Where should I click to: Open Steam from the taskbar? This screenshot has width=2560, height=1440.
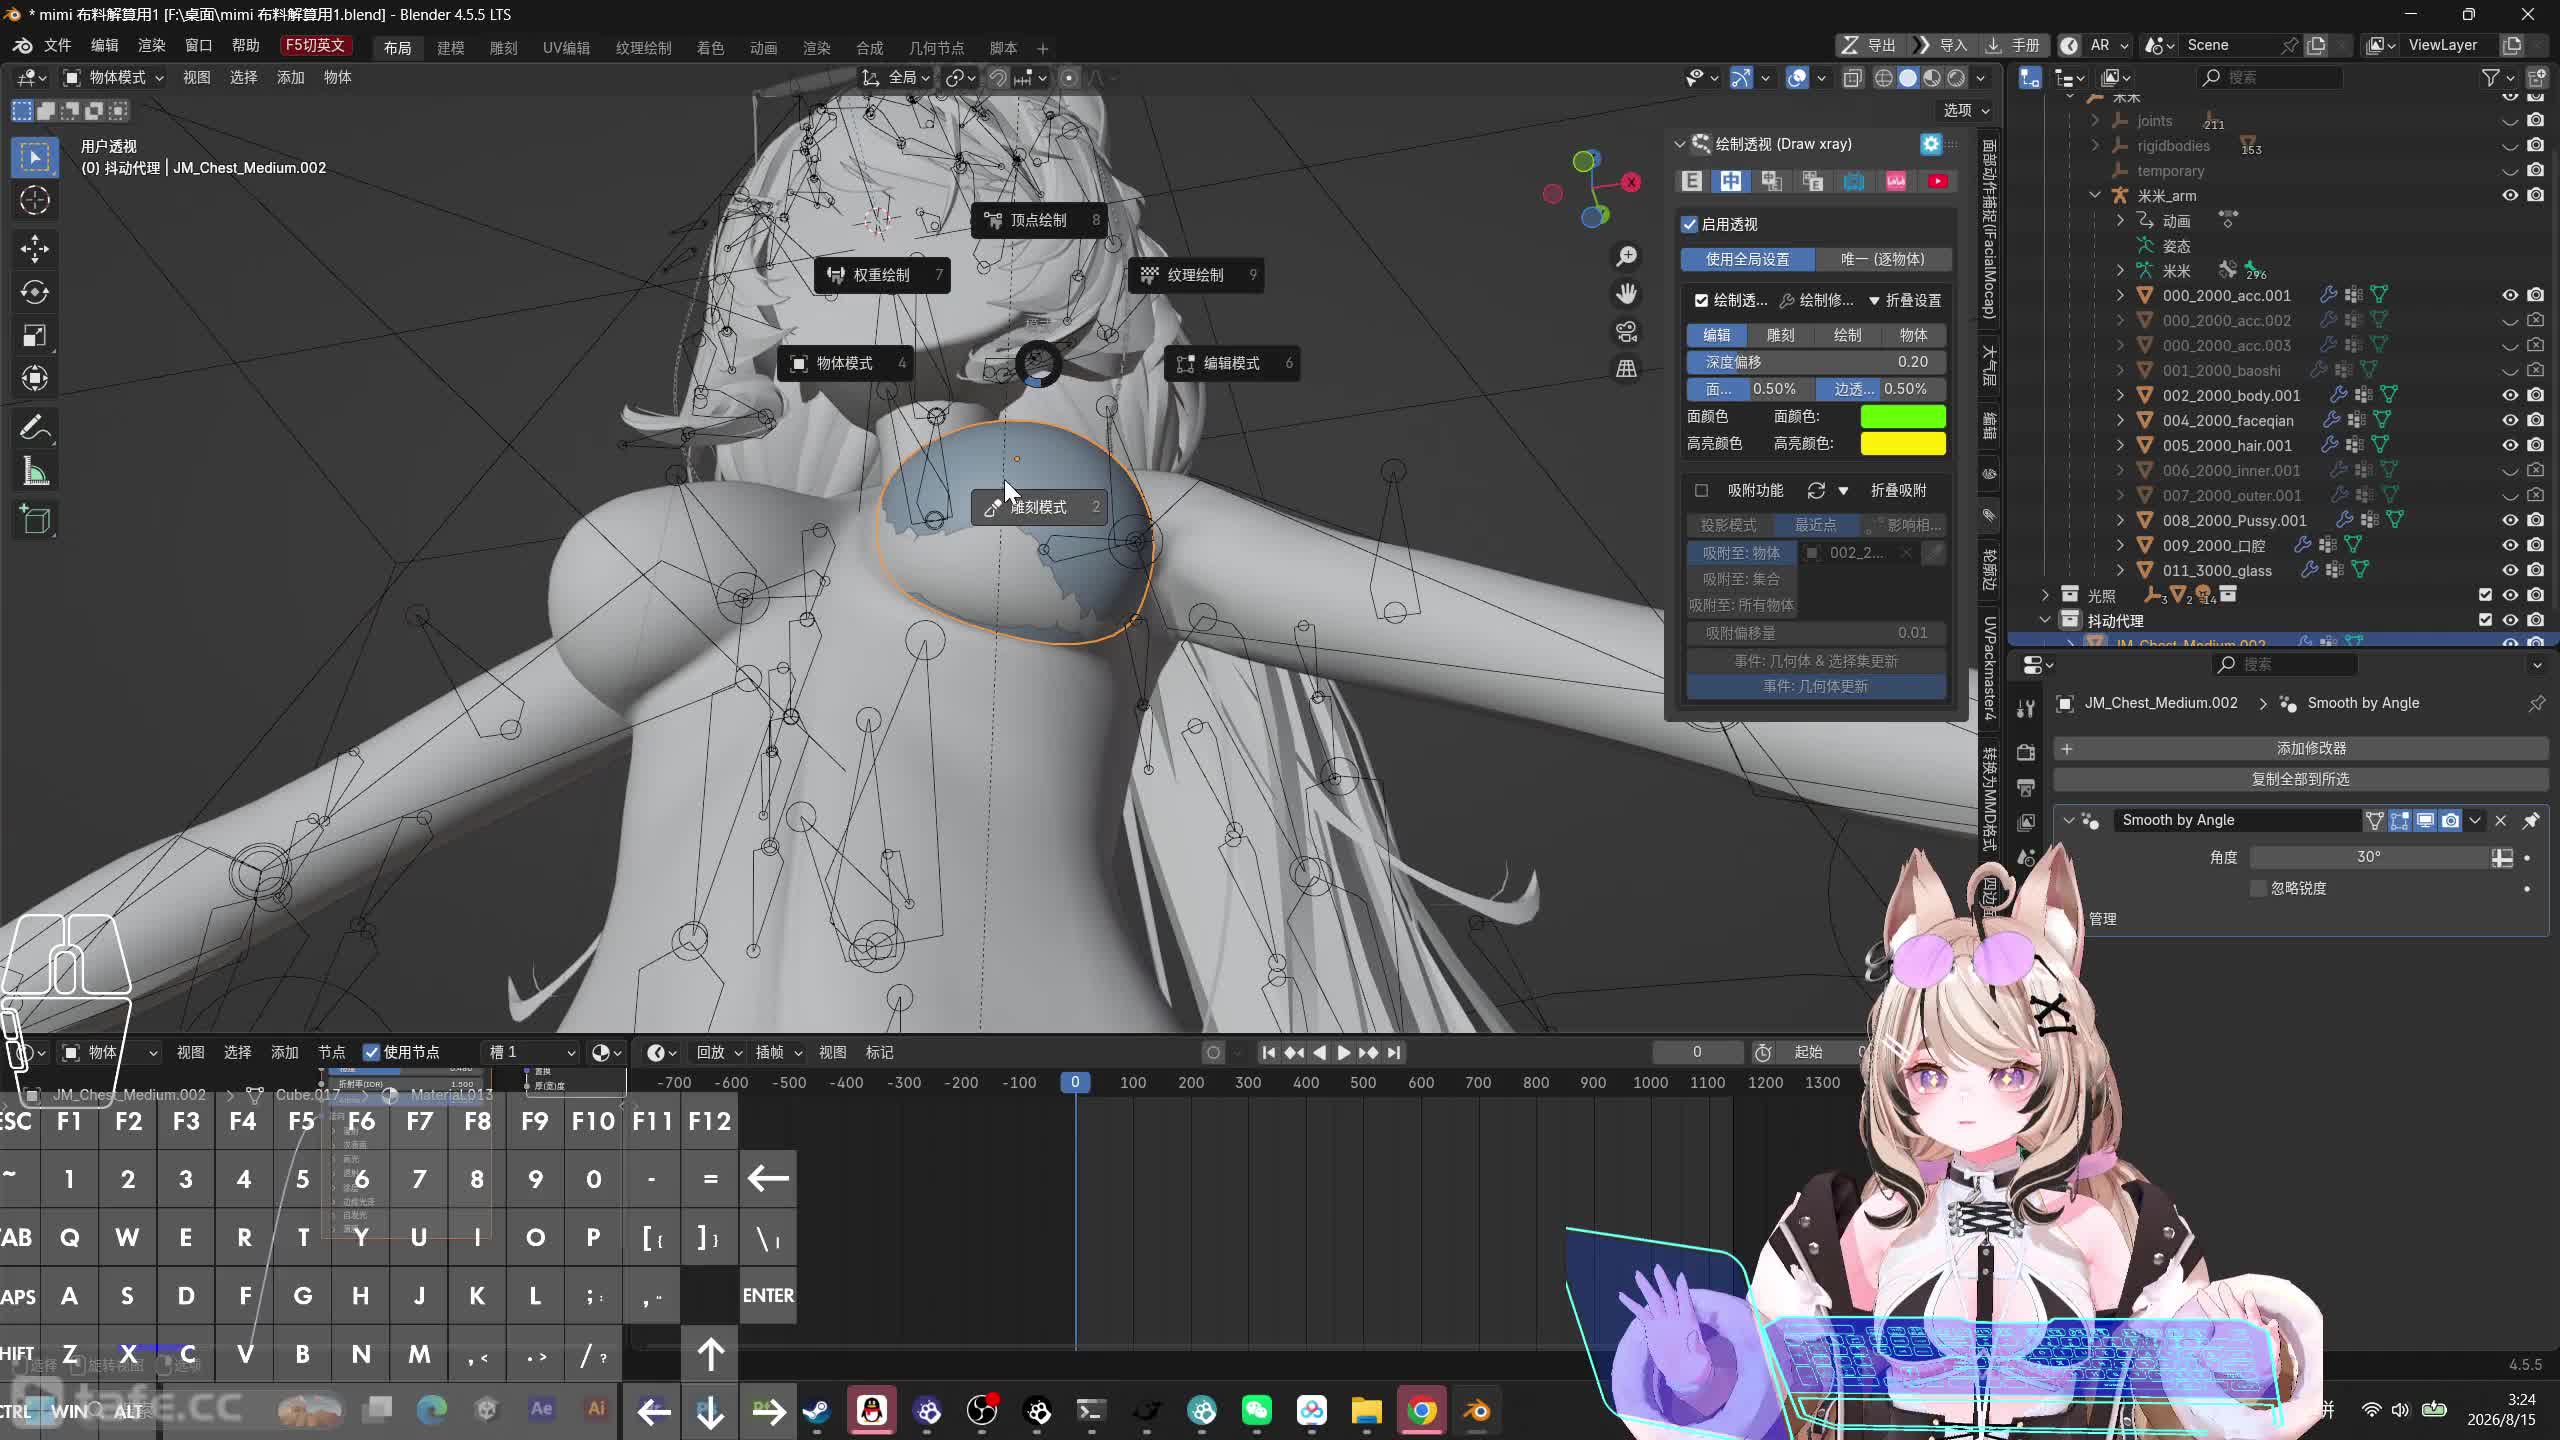(x=817, y=1411)
